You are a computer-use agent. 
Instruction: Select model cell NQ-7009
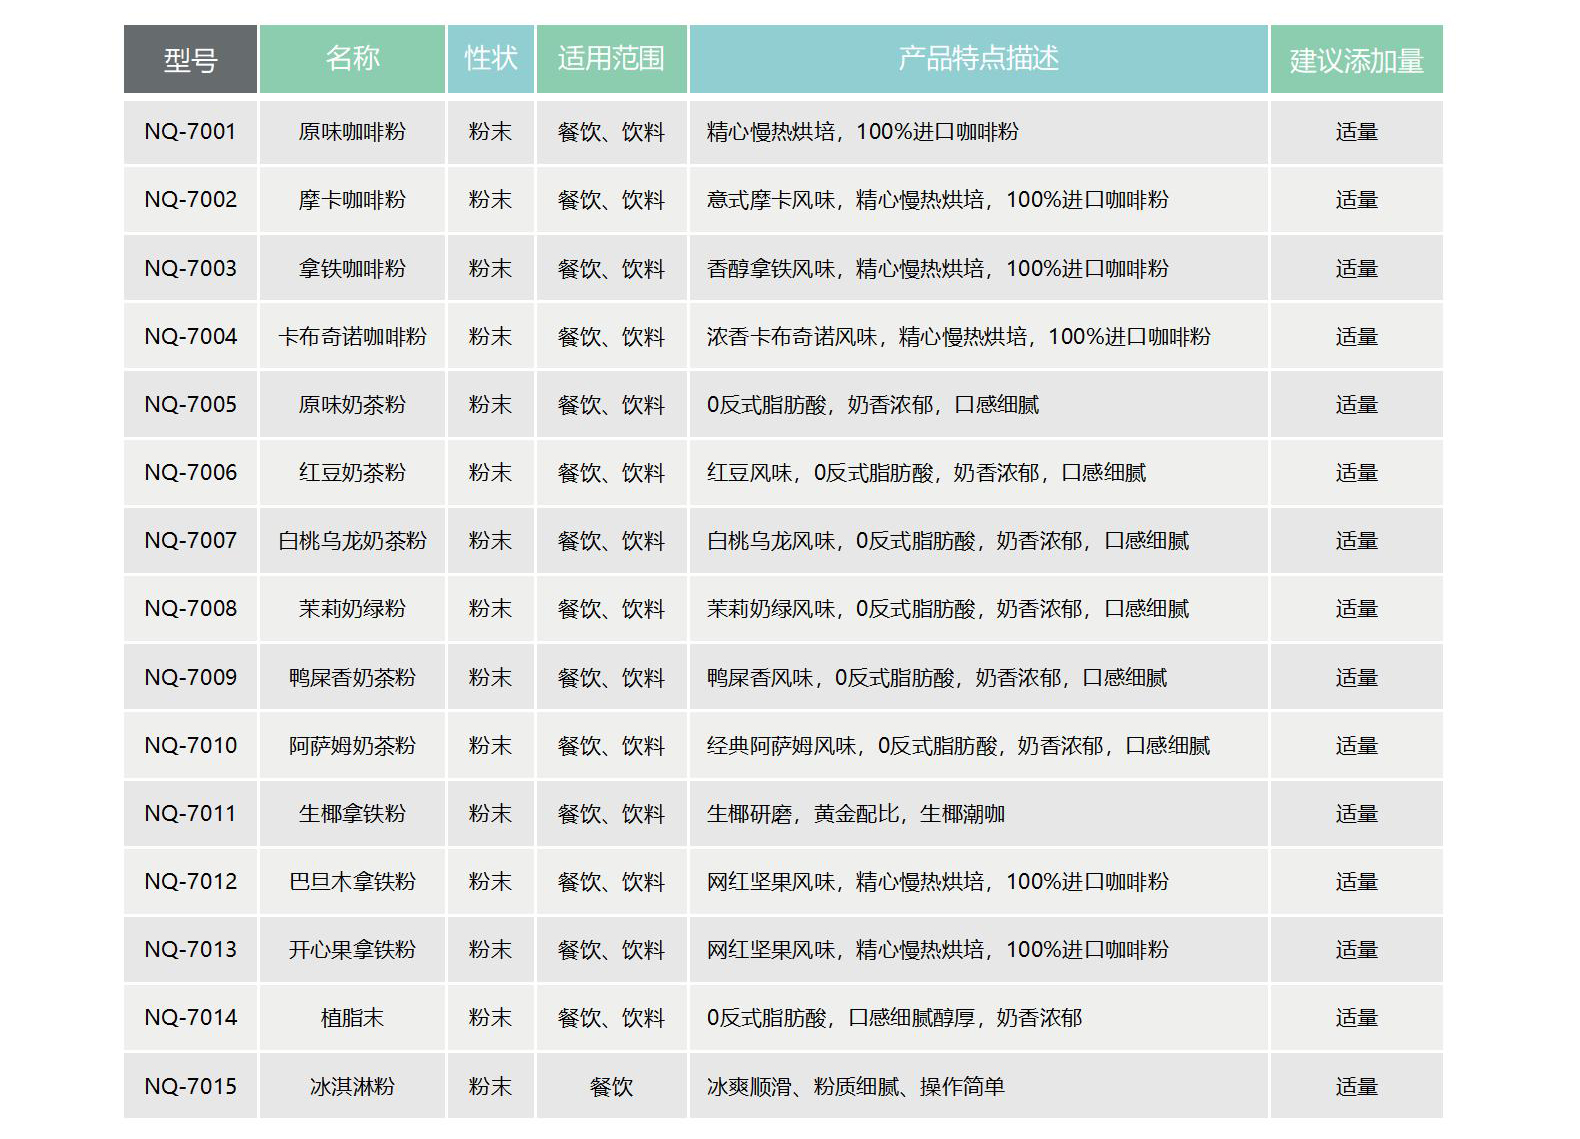pyautogui.click(x=190, y=677)
